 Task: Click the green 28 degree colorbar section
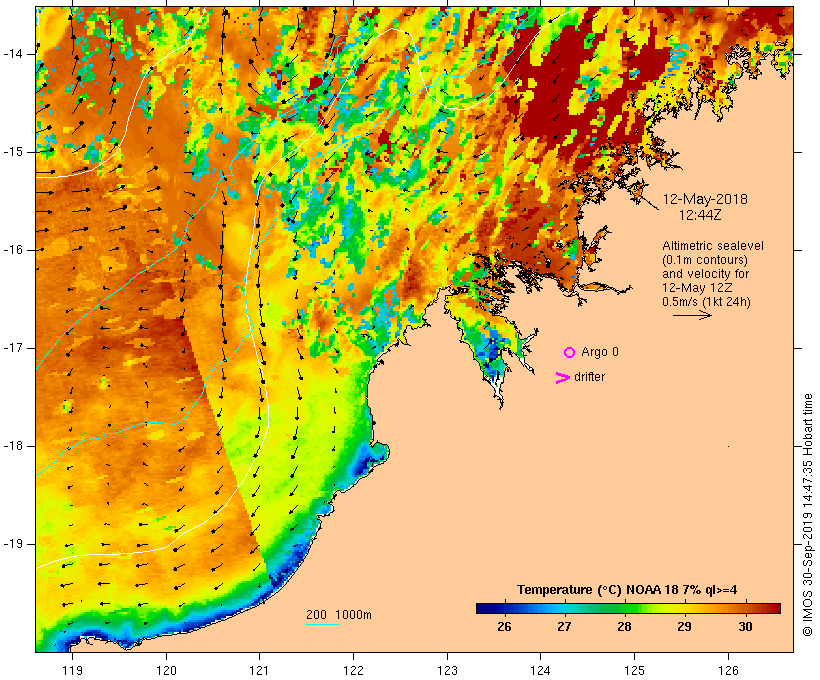pos(624,608)
